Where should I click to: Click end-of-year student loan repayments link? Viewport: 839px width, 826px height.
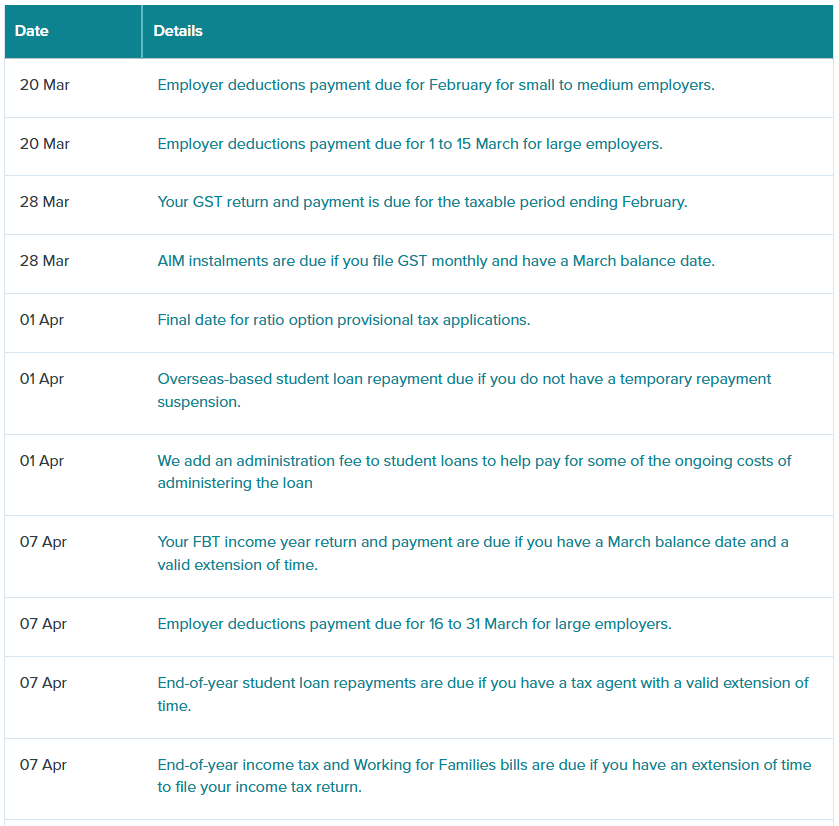[482, 683]
